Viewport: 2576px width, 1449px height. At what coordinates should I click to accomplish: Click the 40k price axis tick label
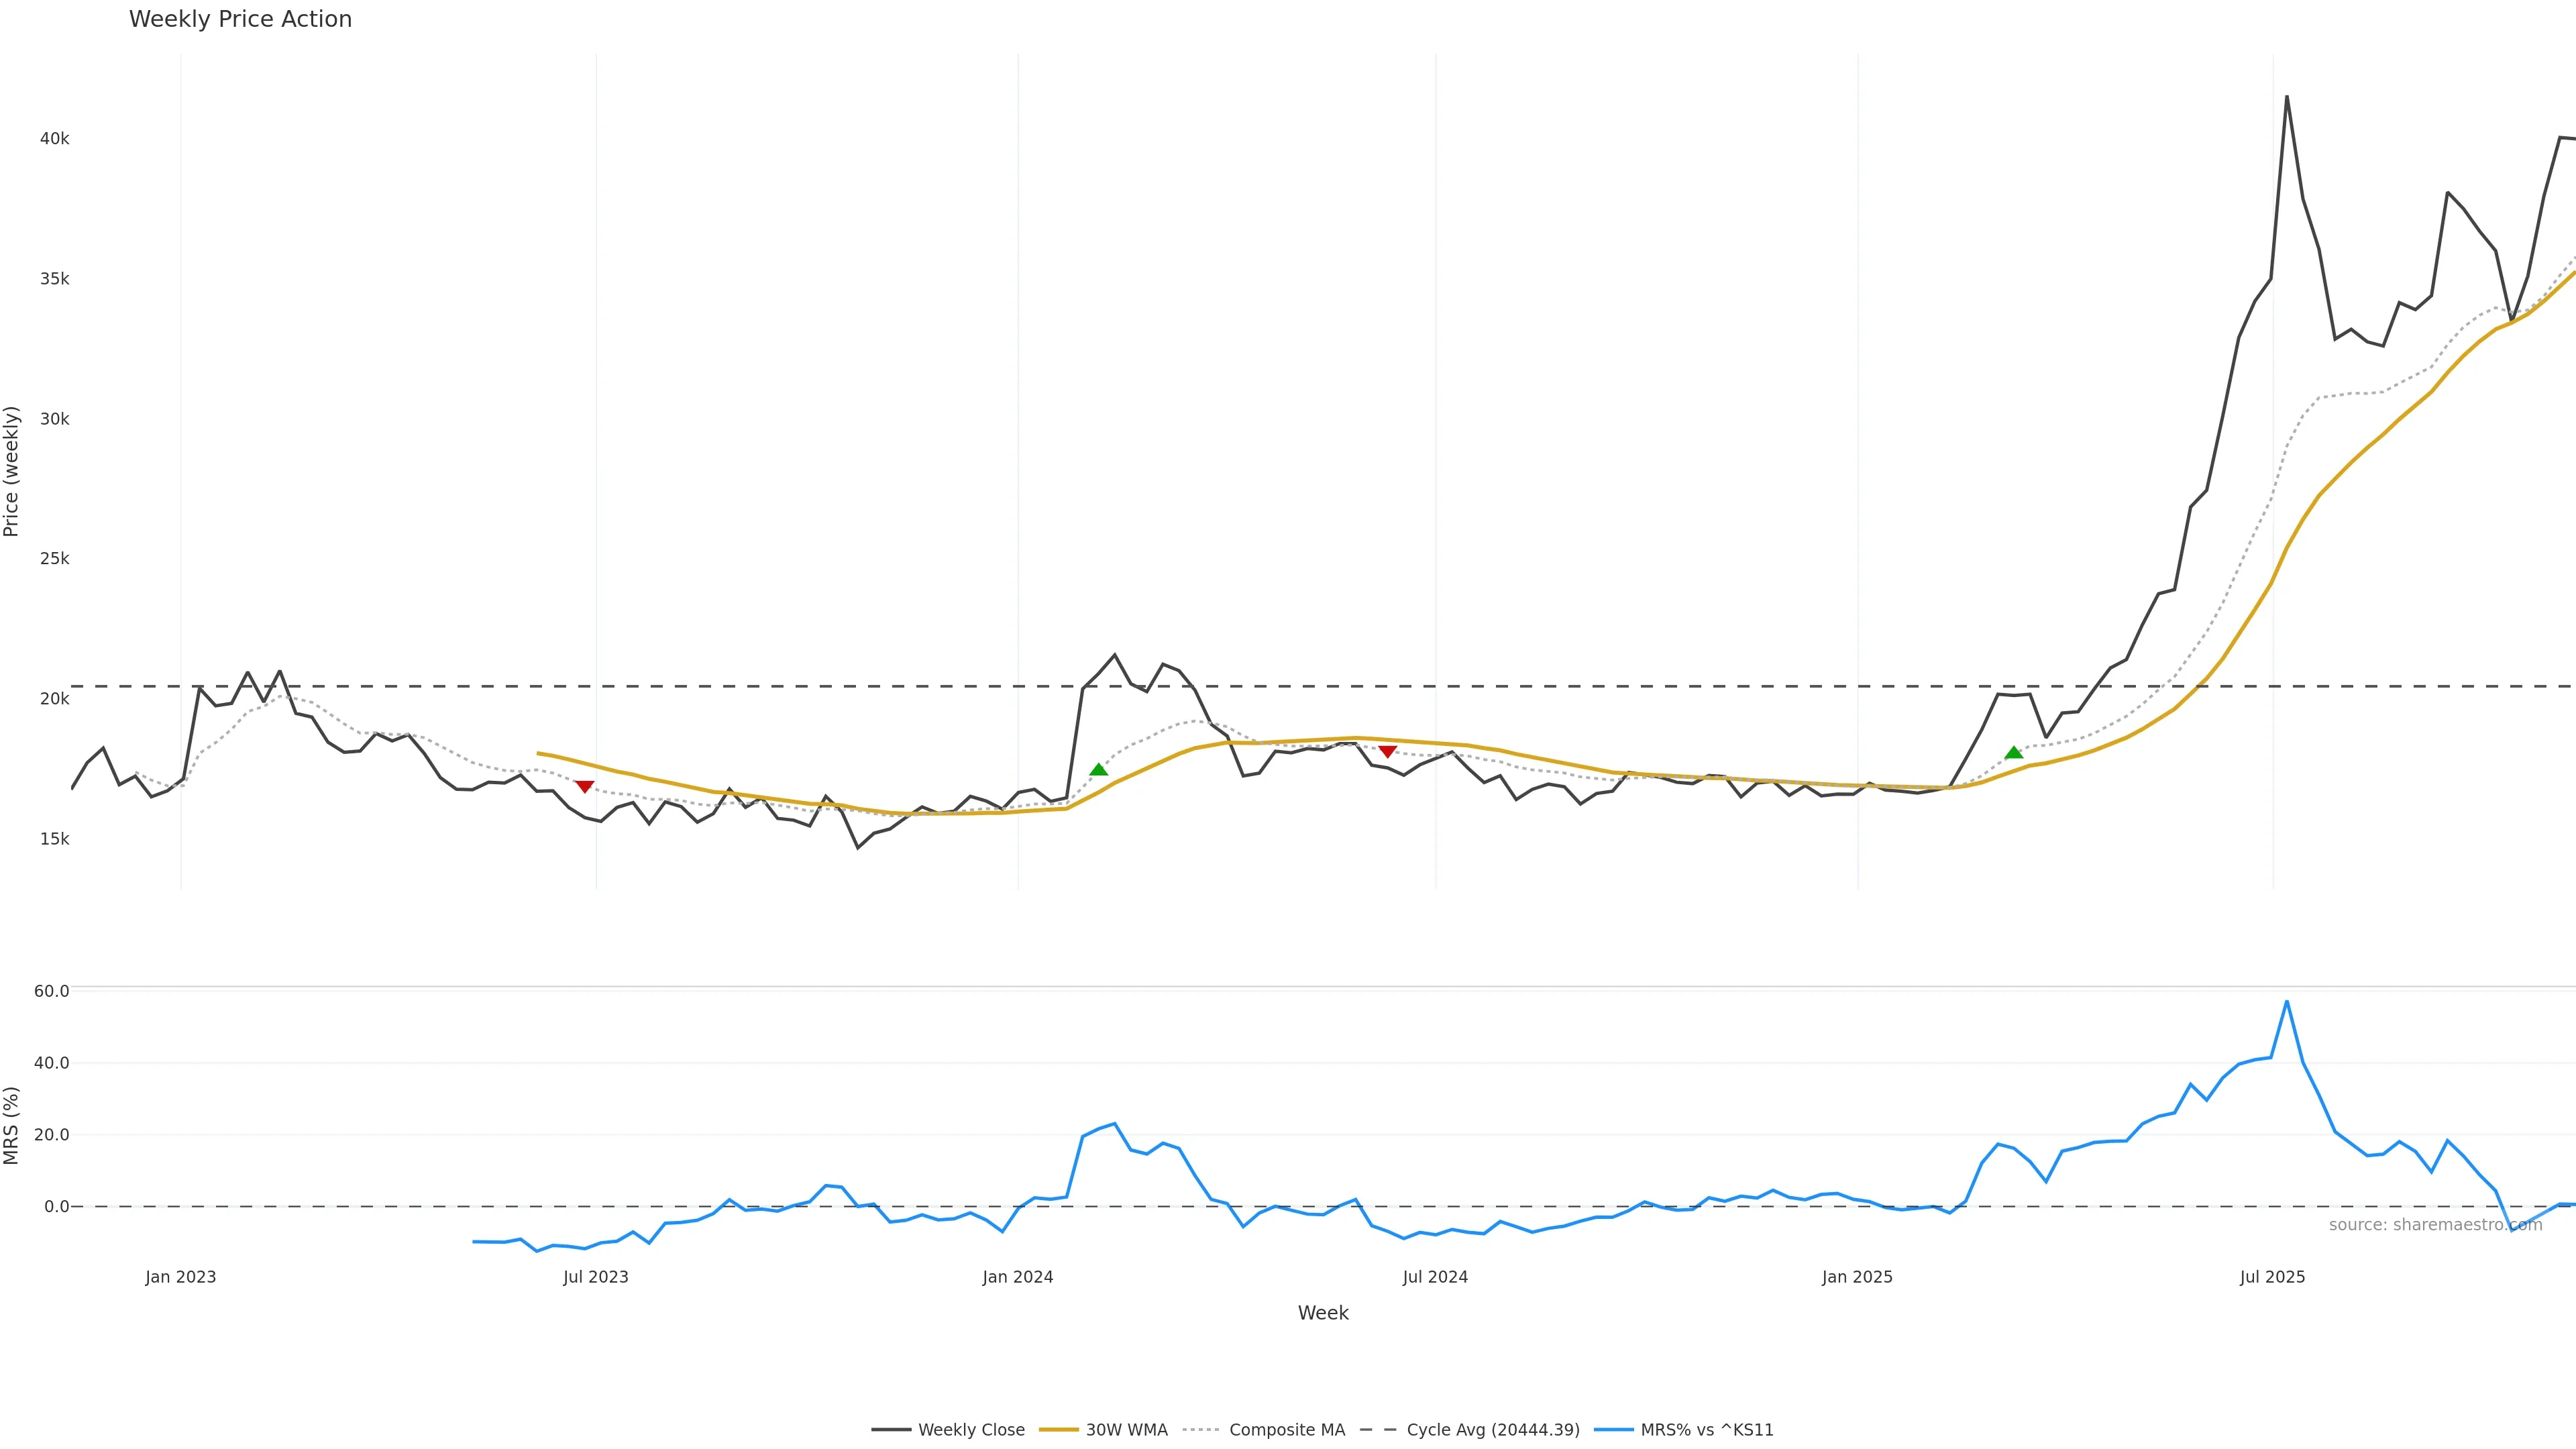coord(54,139)
